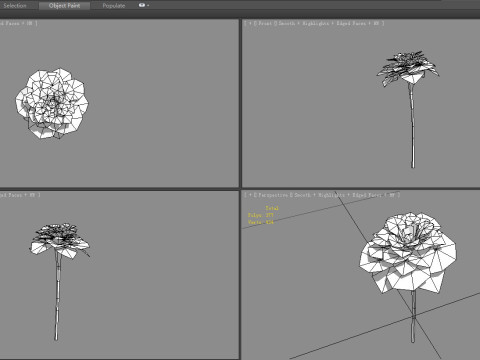Open the ribbon options dropdown arrow
This screenshot has height=360, width=480.
point(148,6)
